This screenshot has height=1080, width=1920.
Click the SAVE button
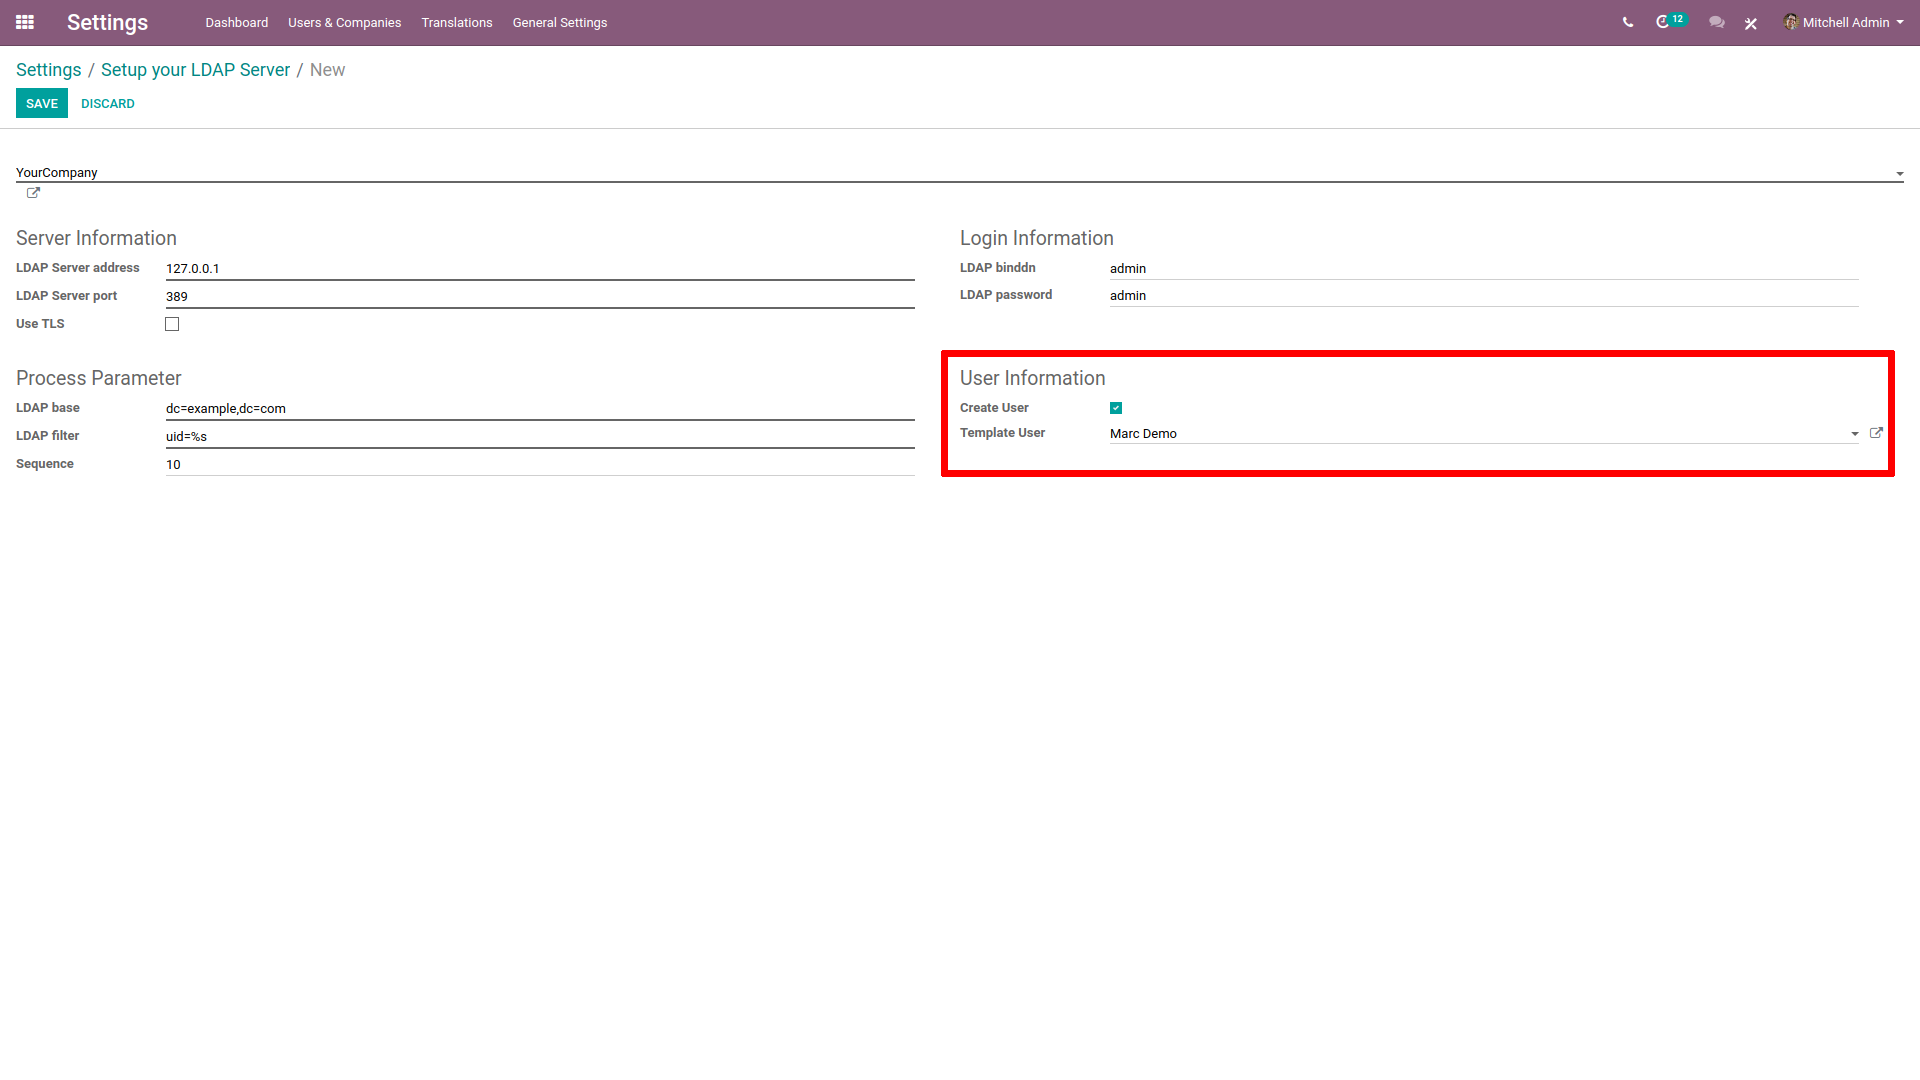[x=42, y=104]
